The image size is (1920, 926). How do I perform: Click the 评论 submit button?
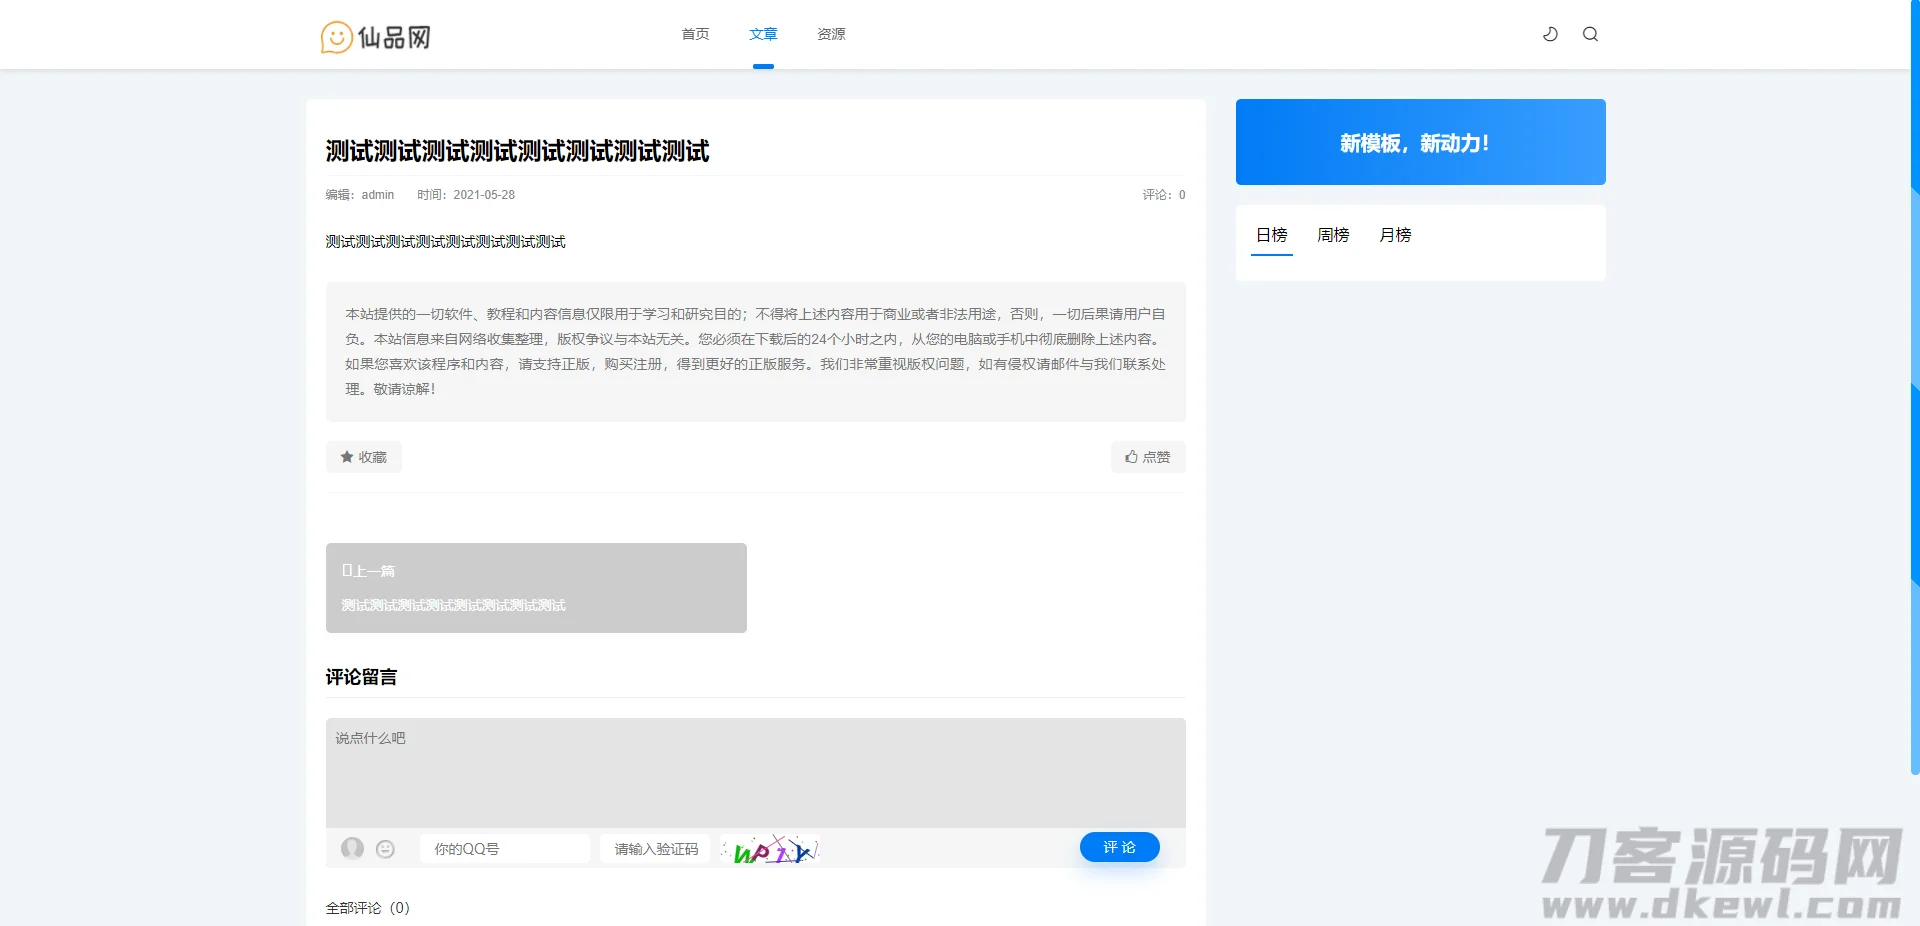tap(1119, 847)
